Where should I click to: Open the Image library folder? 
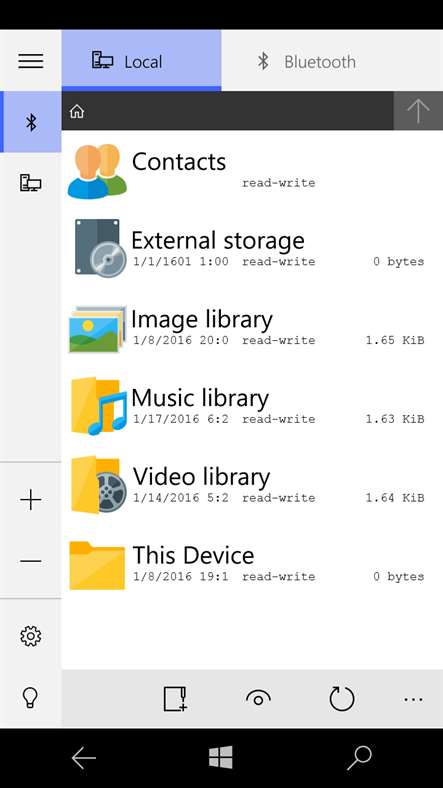point(252,329)
